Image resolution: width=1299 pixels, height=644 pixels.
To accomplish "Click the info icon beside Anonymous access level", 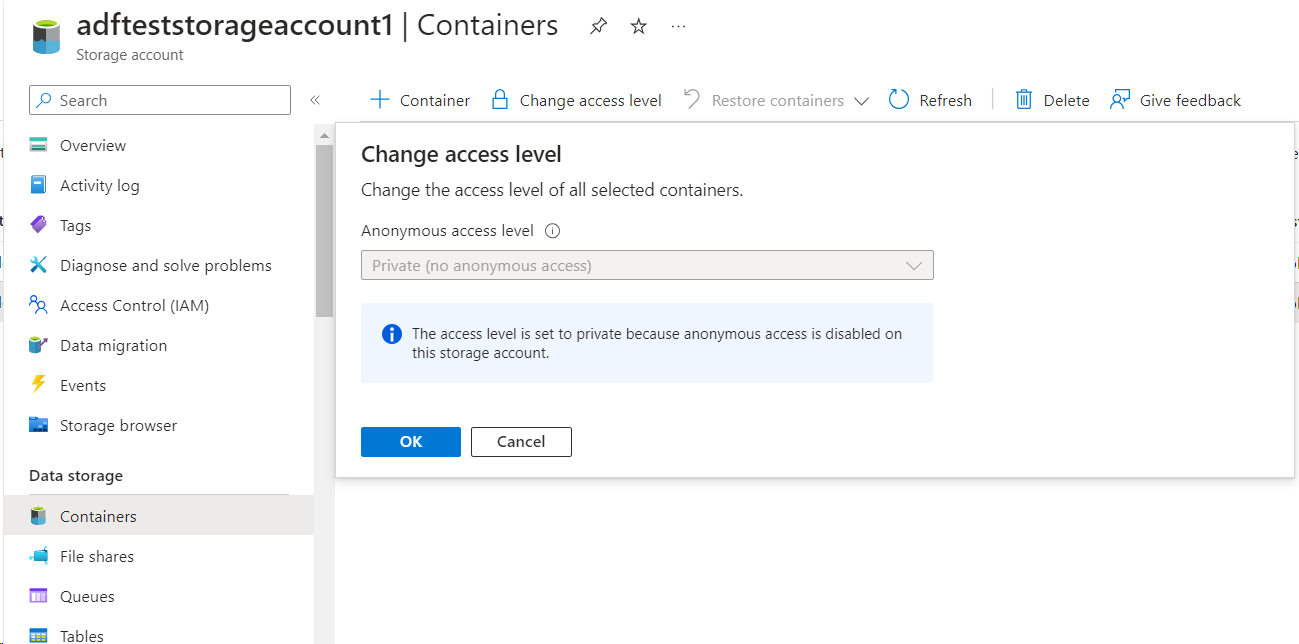I will 551,230.
